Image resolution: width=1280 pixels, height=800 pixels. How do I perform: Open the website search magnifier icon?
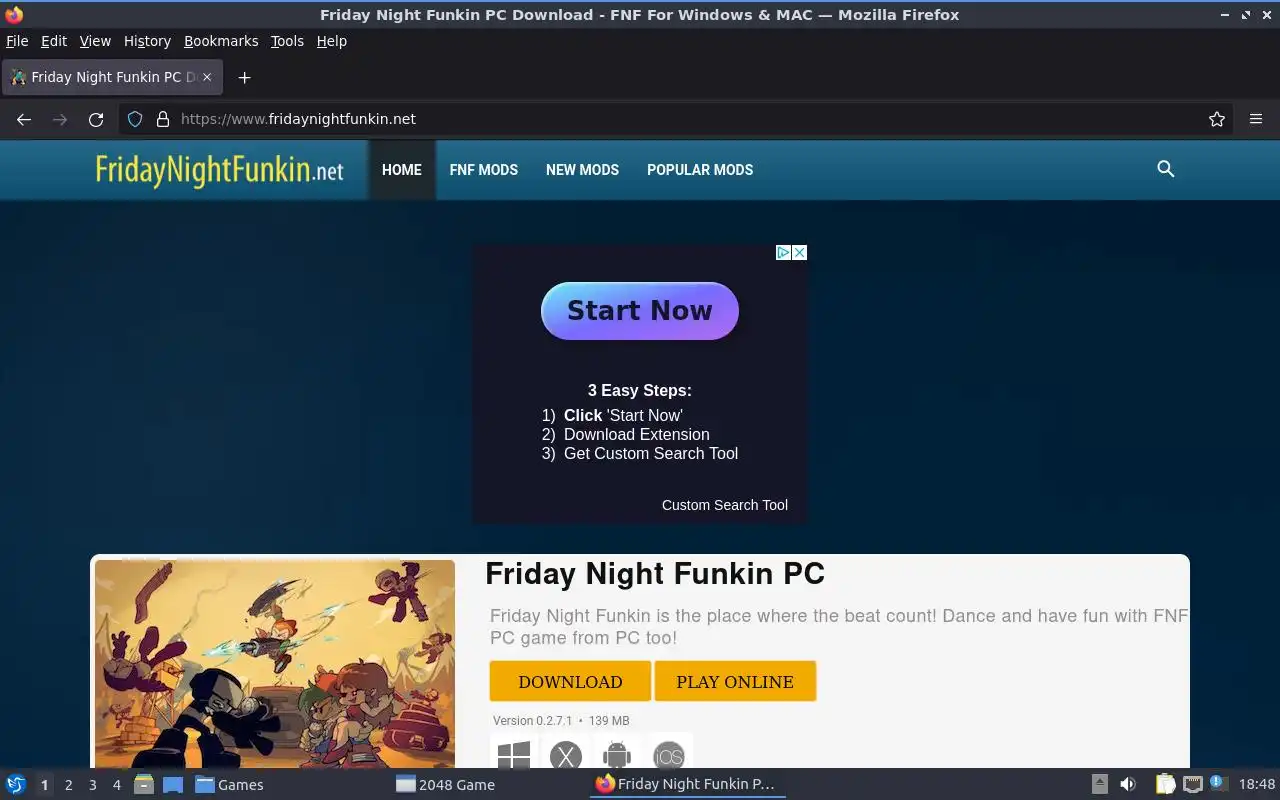click(1165, 169)
